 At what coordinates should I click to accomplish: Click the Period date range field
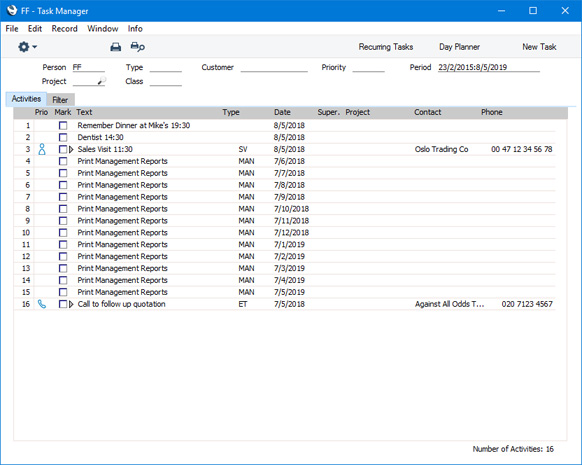pyautogui.click(x=488, y=67)
